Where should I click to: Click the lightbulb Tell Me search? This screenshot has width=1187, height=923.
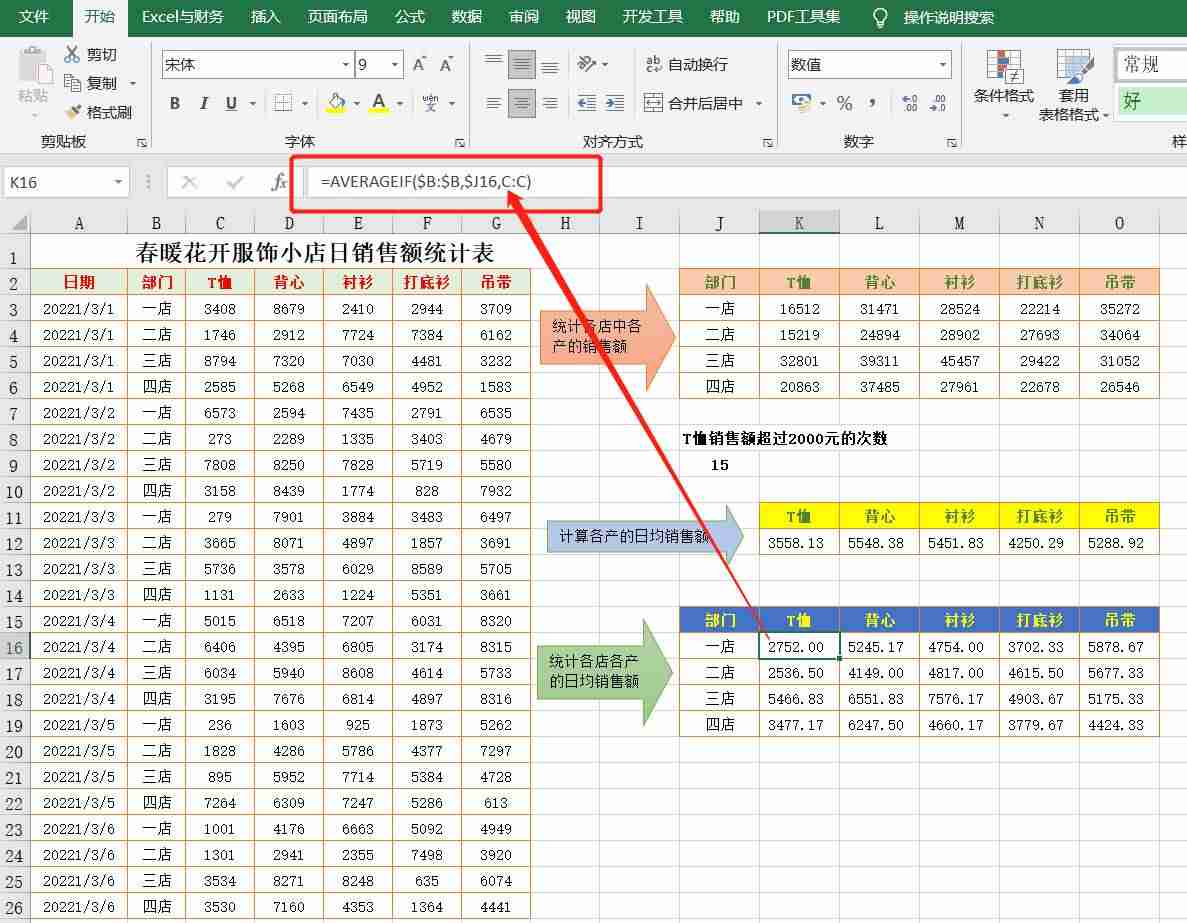click(x=880, y=17)
